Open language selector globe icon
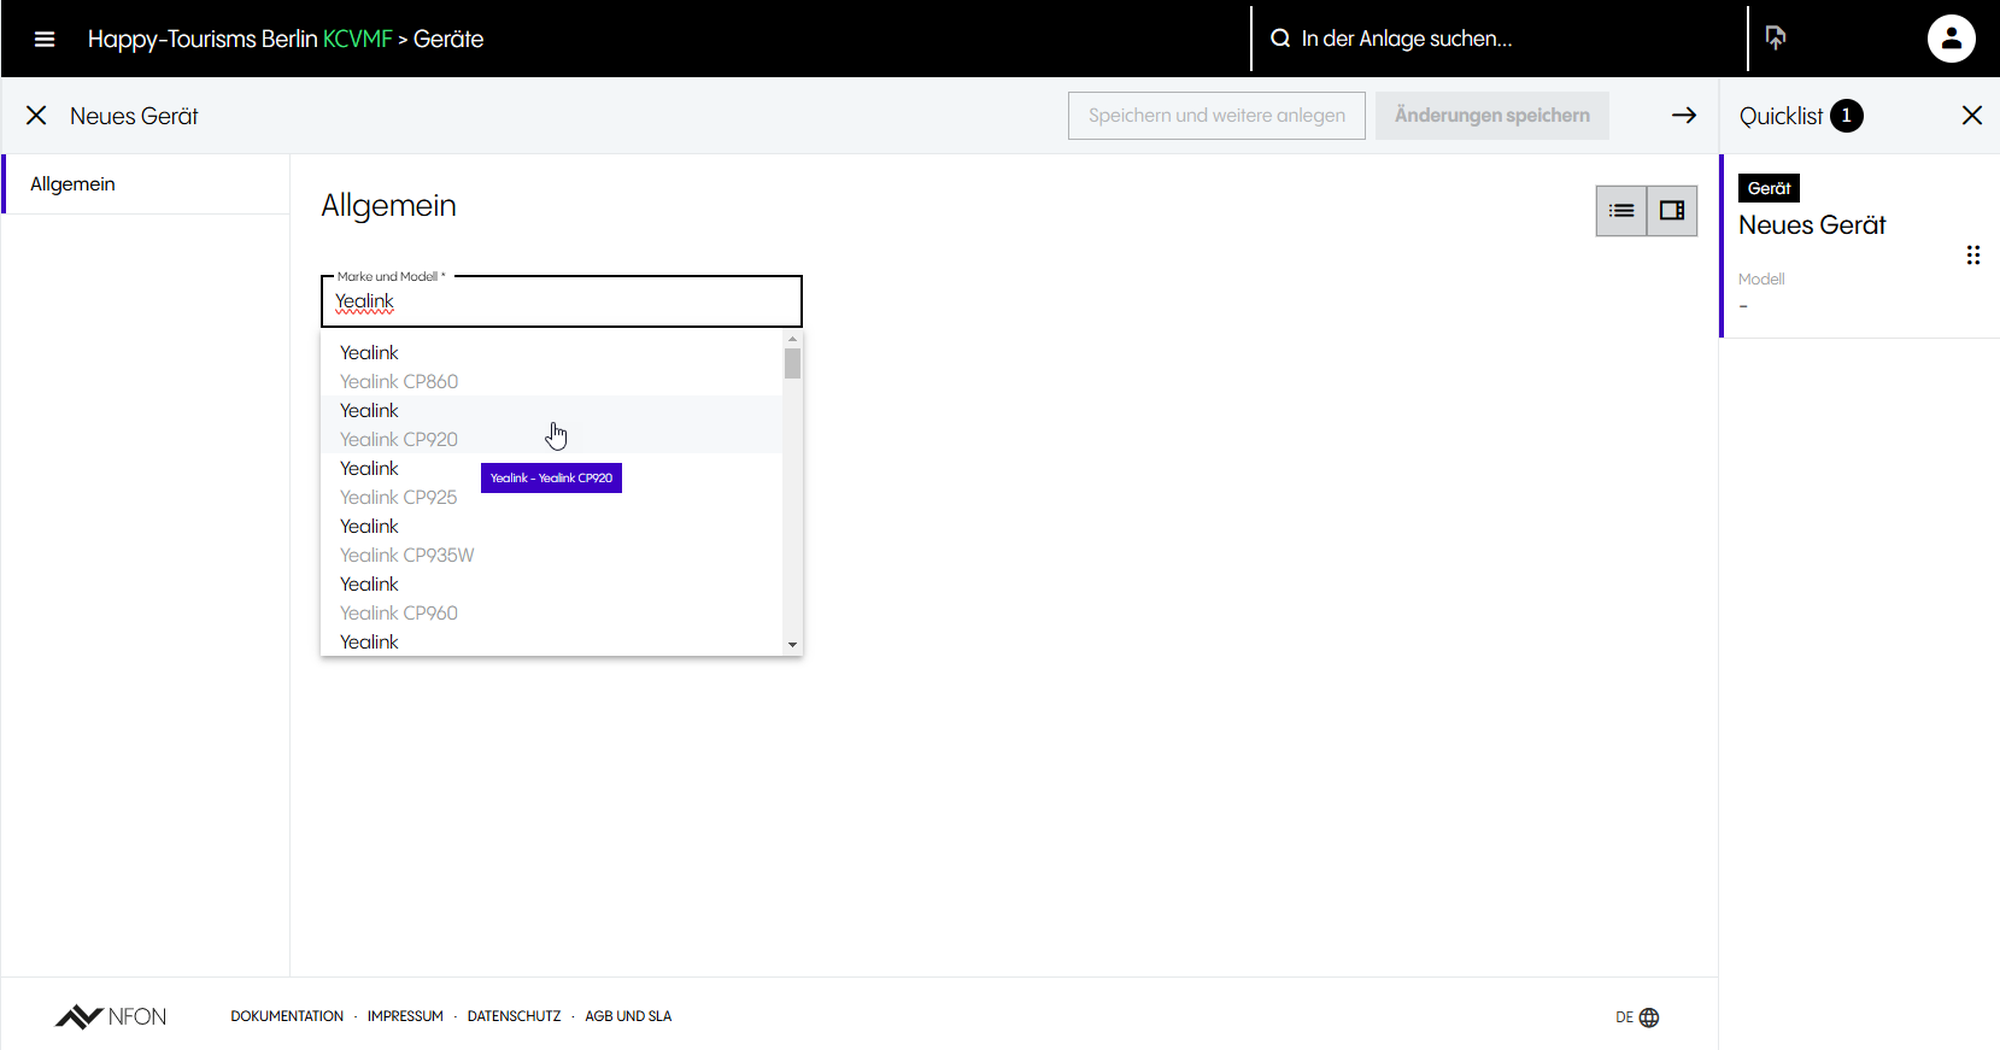The height and width of the screenshot is (1050, 2000). pos(1649,1017)
